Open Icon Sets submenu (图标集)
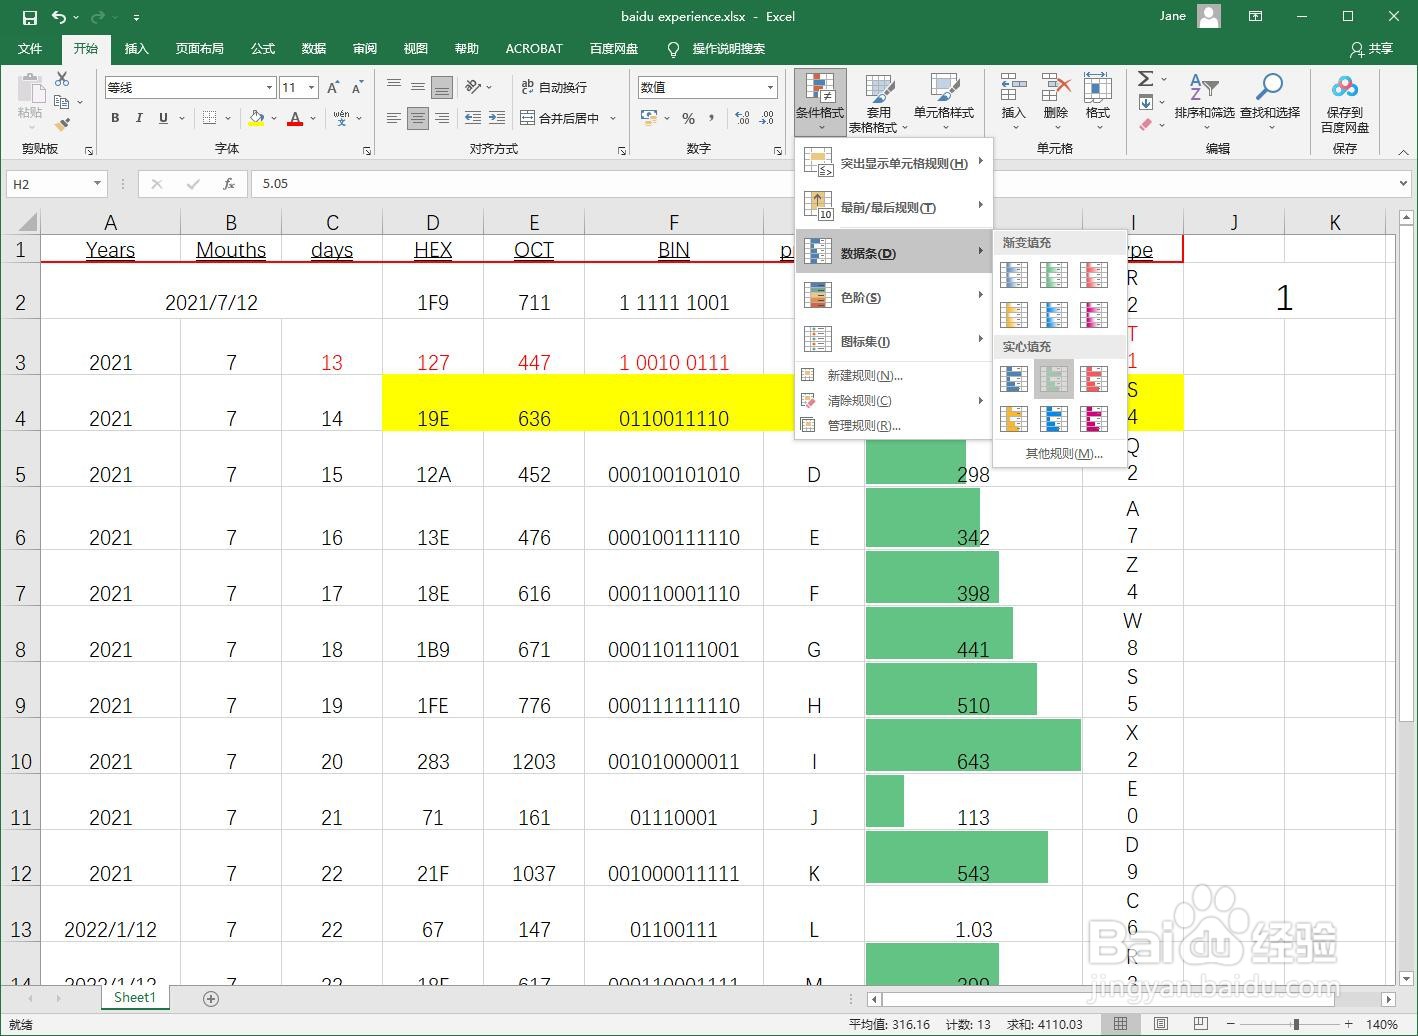The height and width of the screenshot is (1036, 1418). [x=894, y=341]
